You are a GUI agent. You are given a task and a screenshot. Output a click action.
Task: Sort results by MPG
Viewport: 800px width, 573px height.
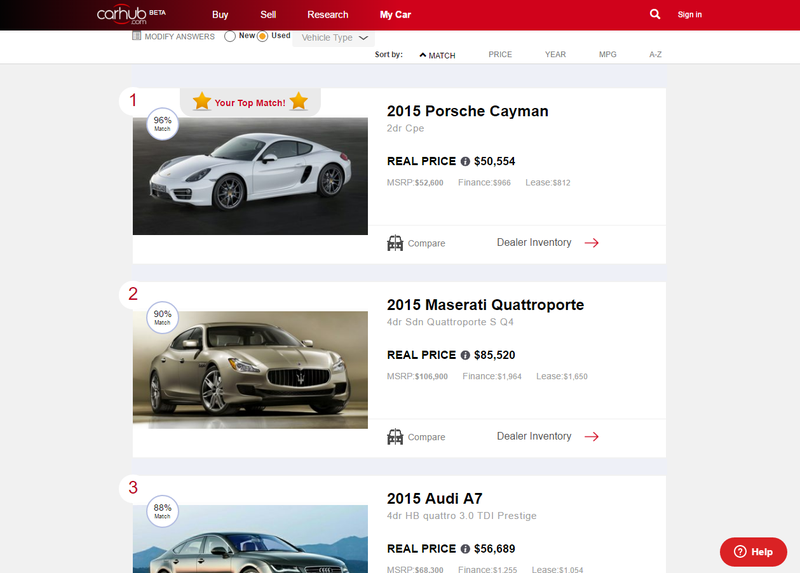[607, 54]
